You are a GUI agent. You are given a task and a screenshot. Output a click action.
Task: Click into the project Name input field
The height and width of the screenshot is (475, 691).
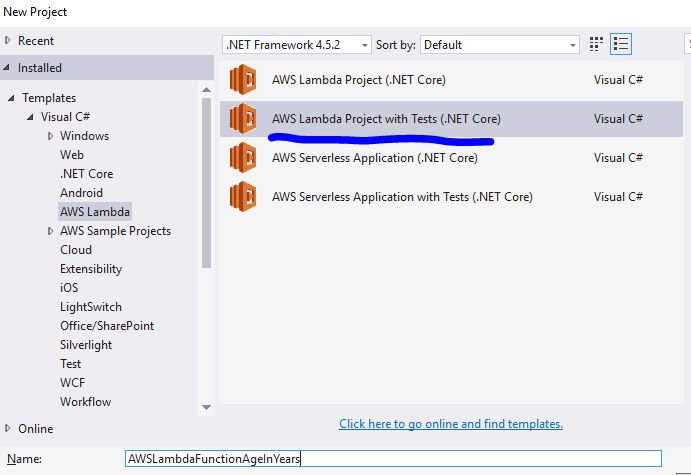pos(393,458)
